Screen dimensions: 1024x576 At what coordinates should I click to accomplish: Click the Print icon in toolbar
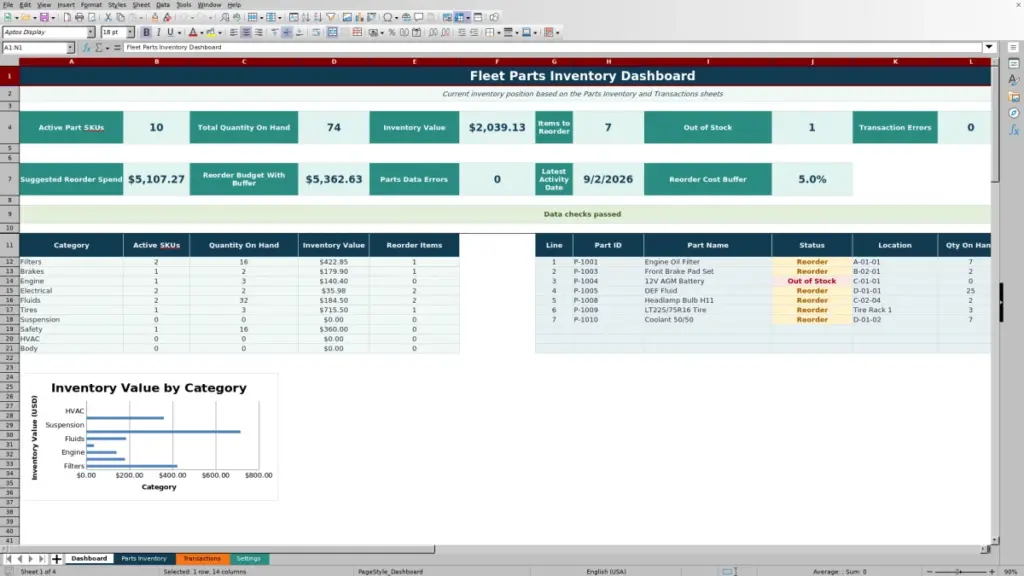click(x=79, y=17)
